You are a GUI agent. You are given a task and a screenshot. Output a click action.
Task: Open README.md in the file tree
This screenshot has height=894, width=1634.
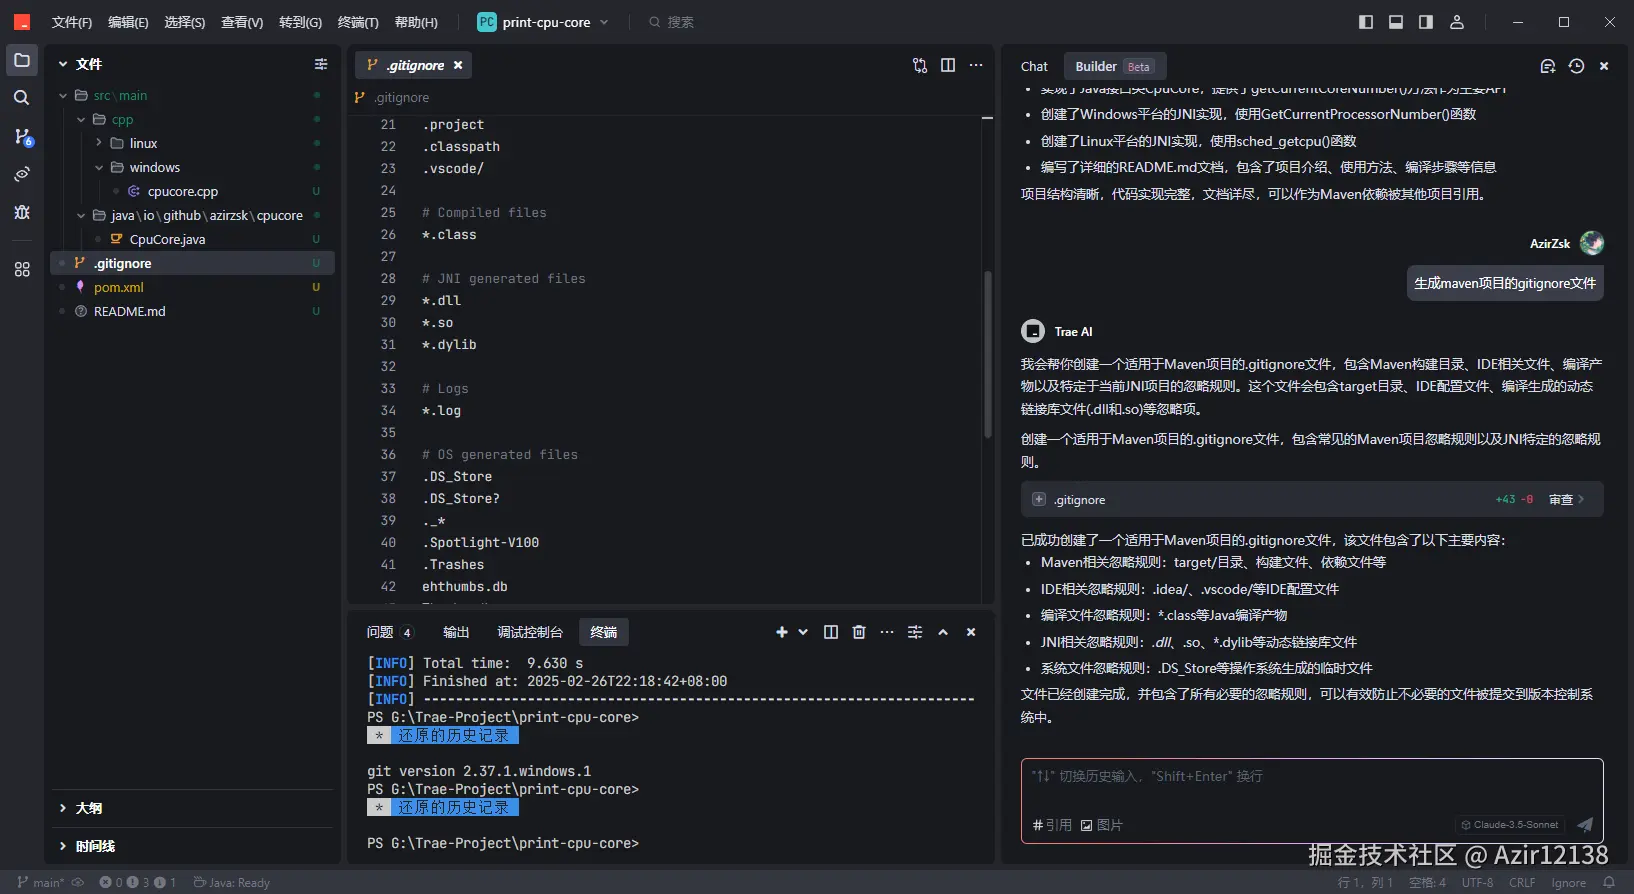[130, 311]
